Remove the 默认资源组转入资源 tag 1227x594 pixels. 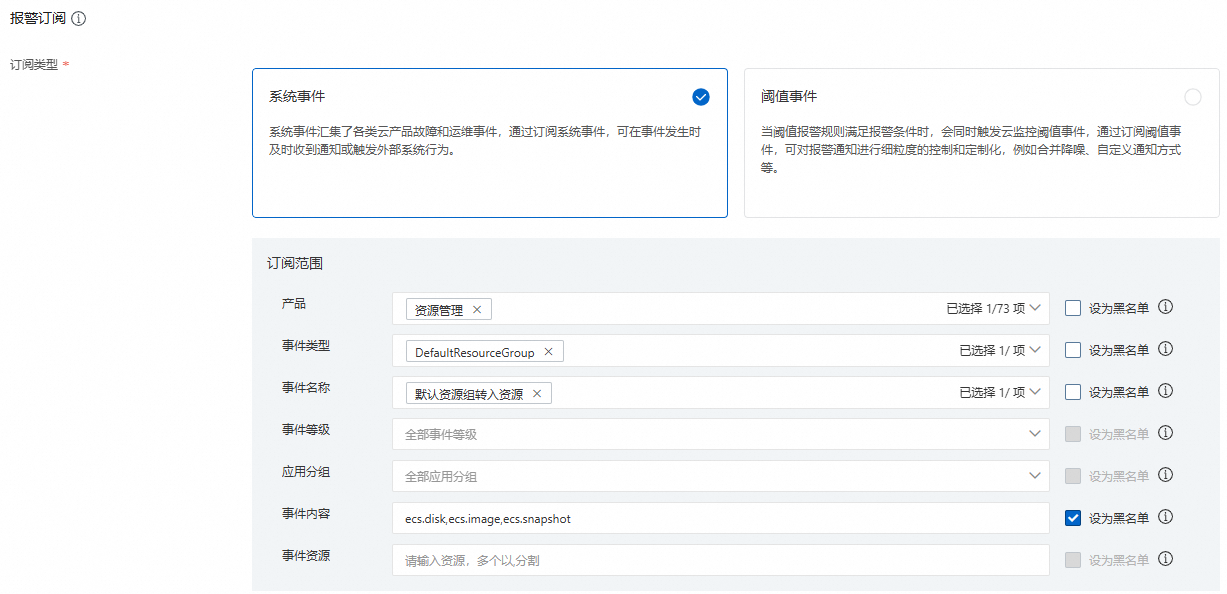537,394
